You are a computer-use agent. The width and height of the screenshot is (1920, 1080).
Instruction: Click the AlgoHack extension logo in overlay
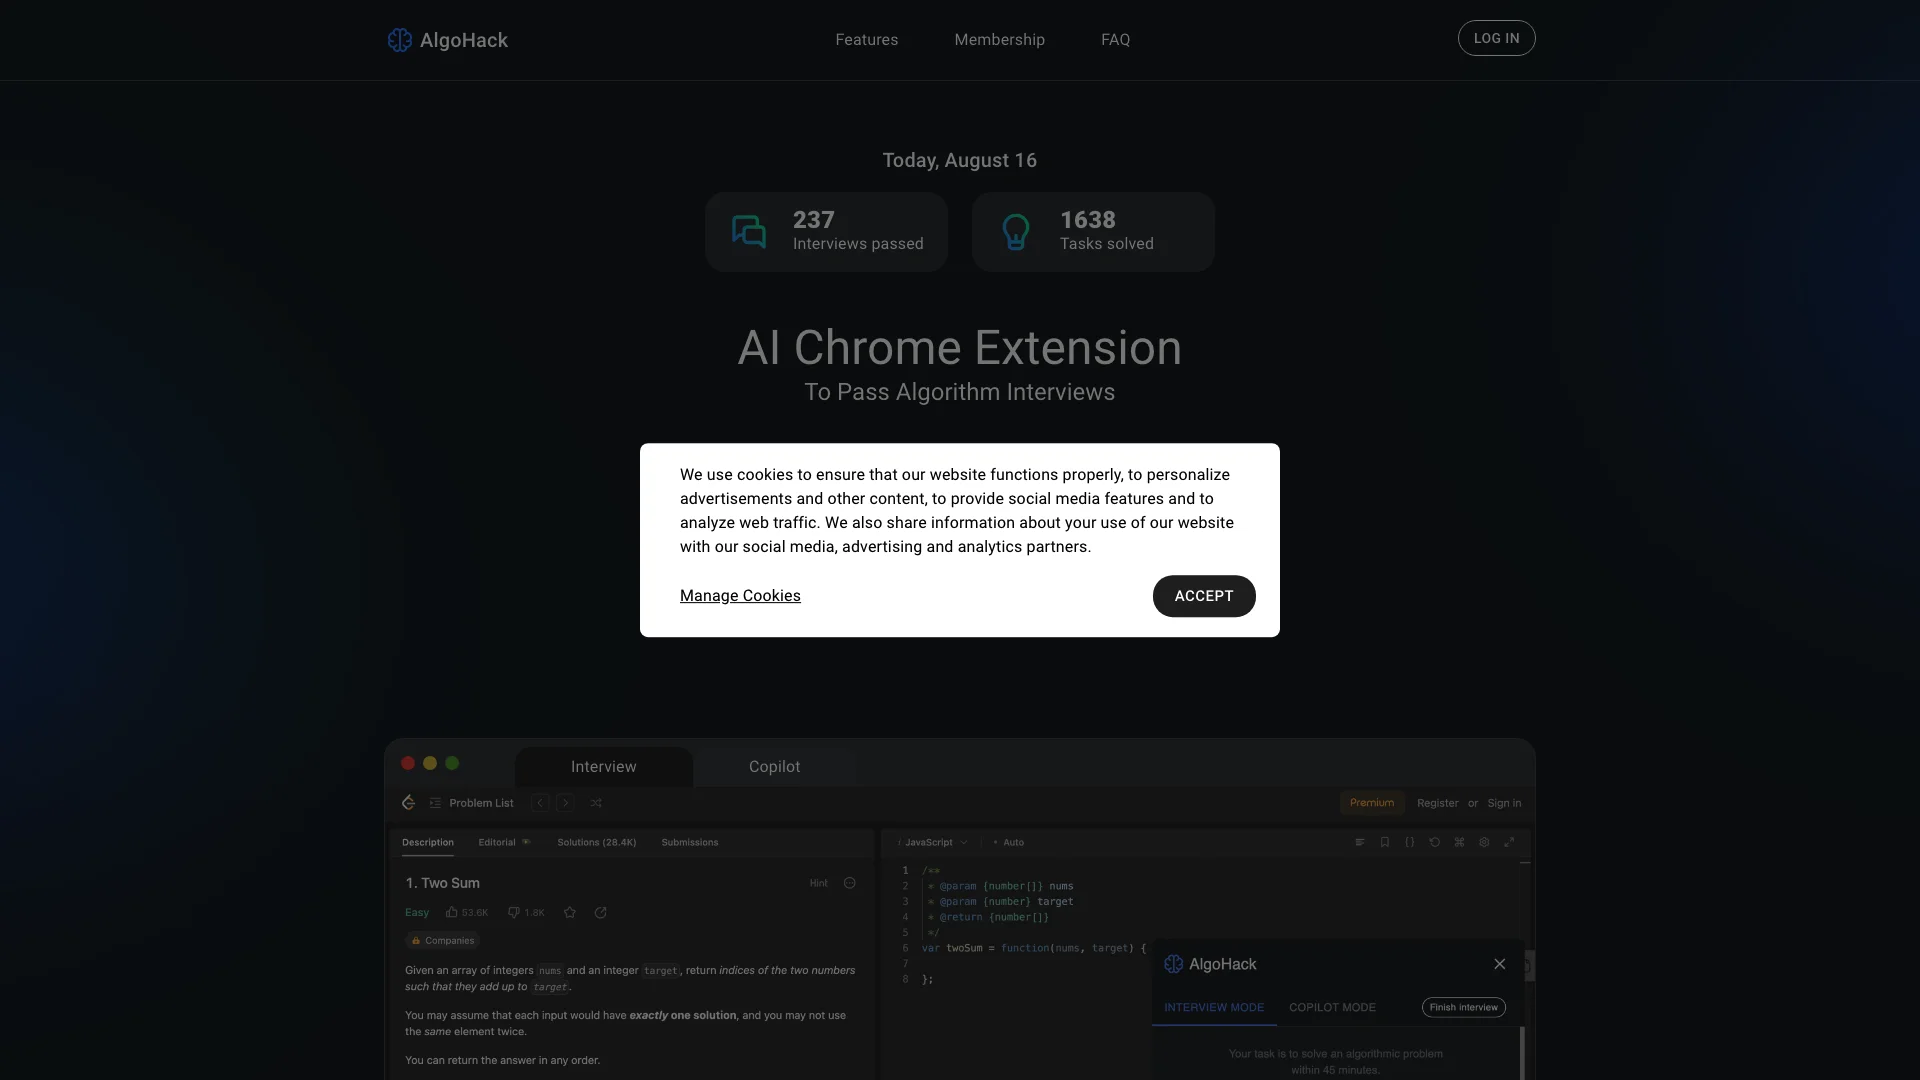tap(1172, 964)
